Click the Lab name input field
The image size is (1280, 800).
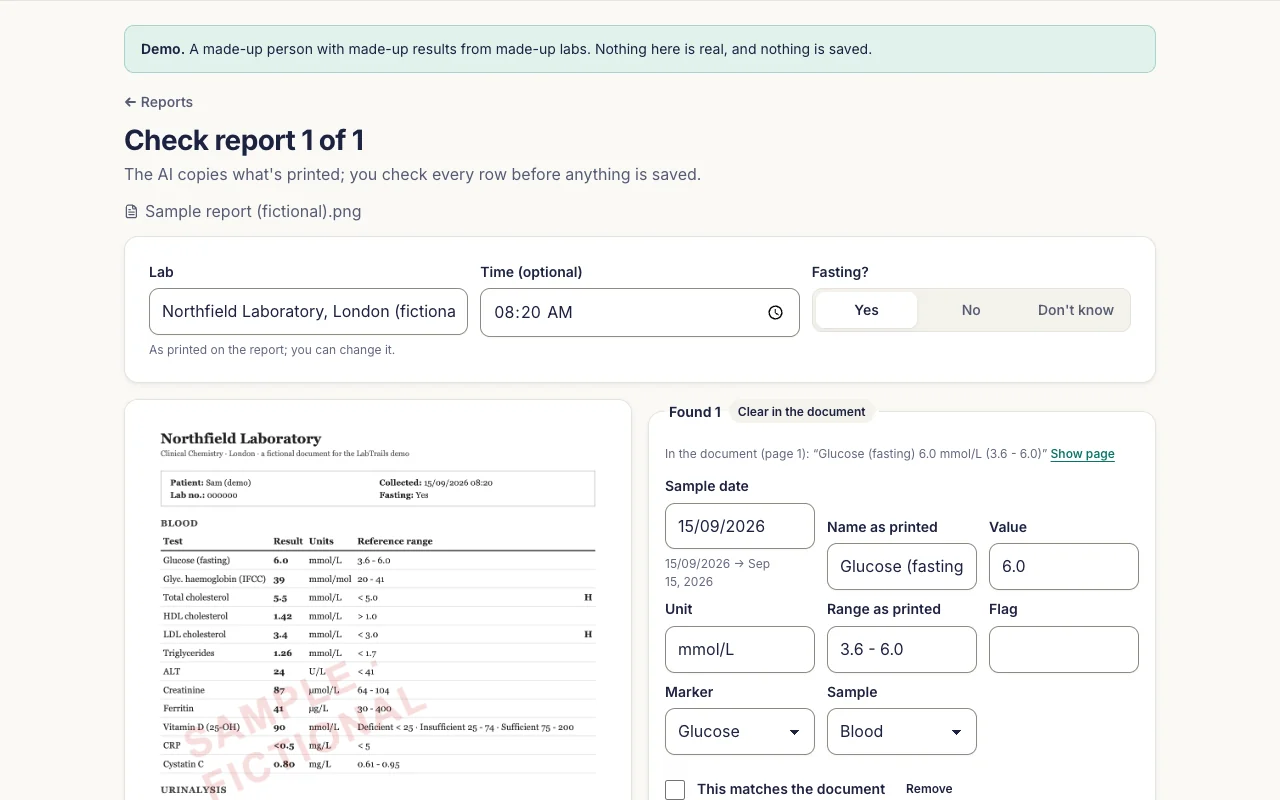308,312
